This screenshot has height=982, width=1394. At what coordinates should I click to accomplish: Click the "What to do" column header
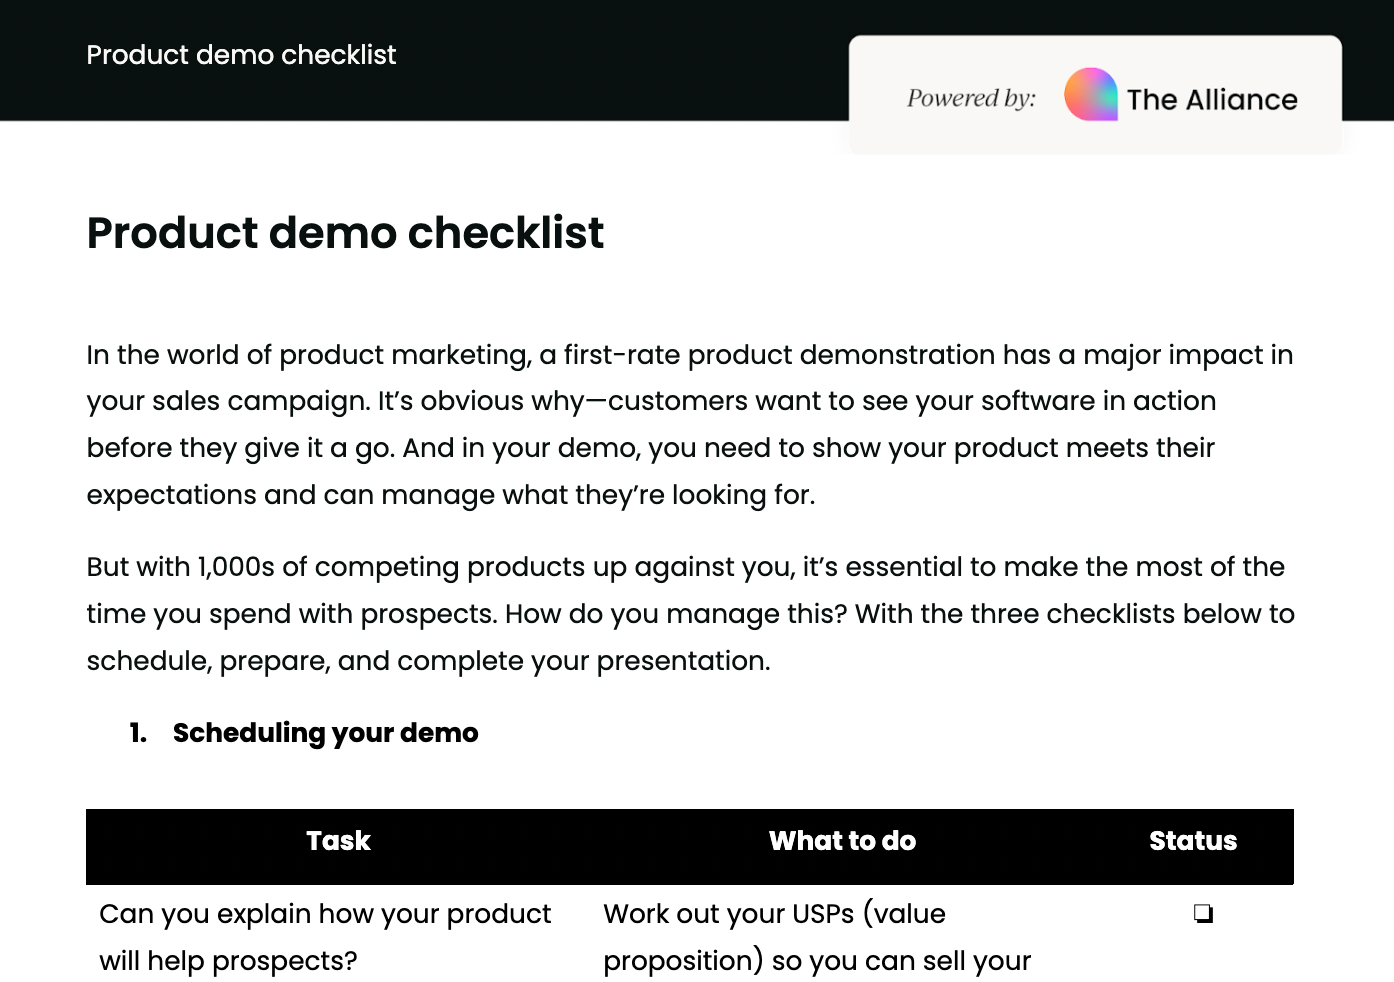(x=842, y=841)
